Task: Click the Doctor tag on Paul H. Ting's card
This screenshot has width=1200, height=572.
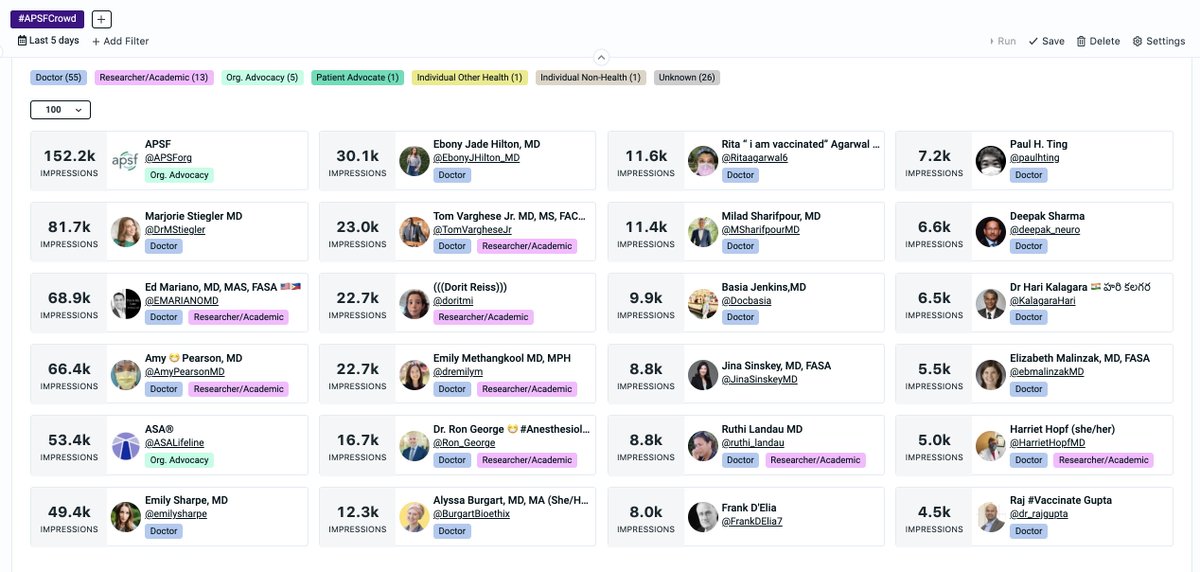Action: click(1028, 175)
